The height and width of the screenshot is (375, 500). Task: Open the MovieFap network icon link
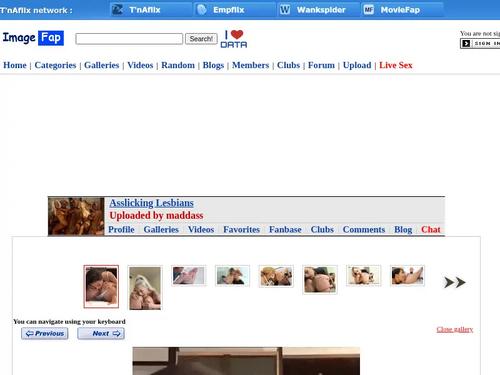coord(369,10)
